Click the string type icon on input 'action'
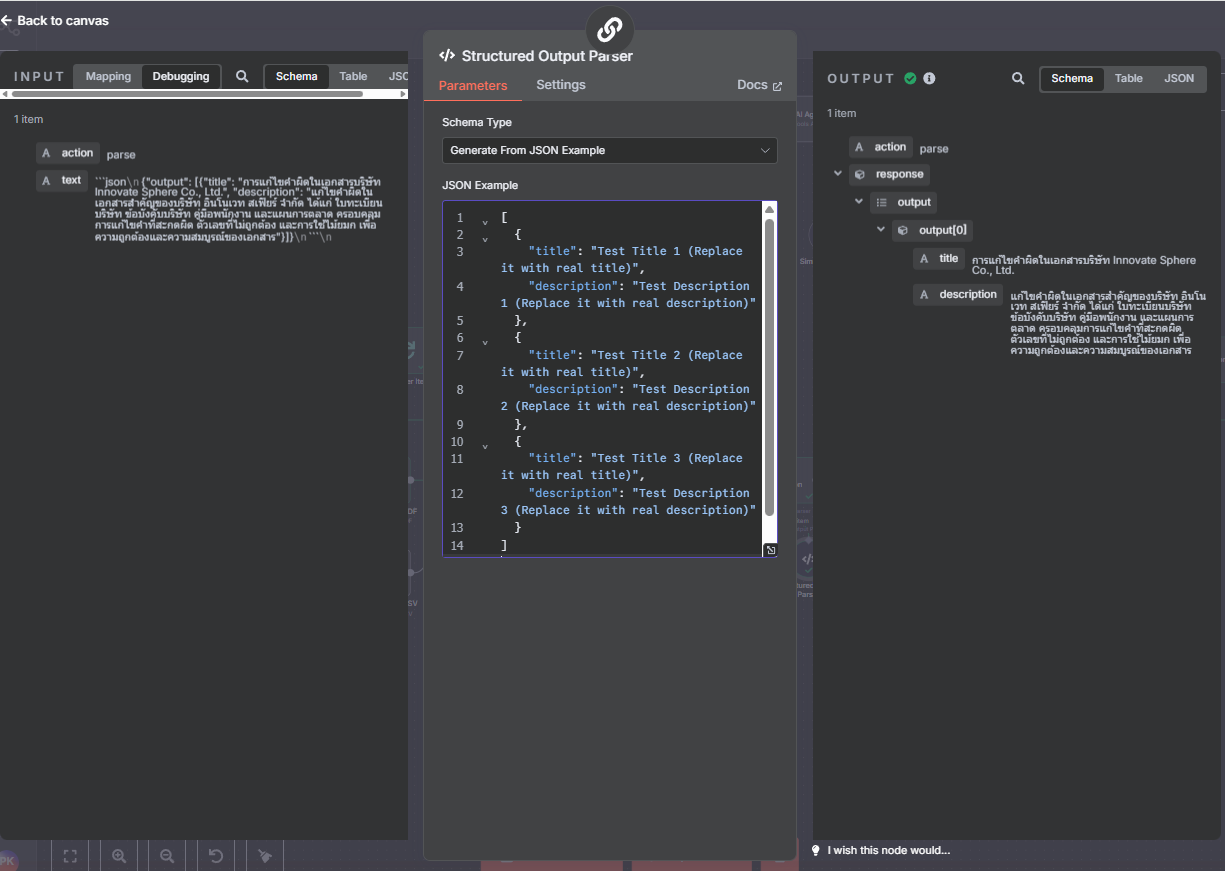 point(46,153)
